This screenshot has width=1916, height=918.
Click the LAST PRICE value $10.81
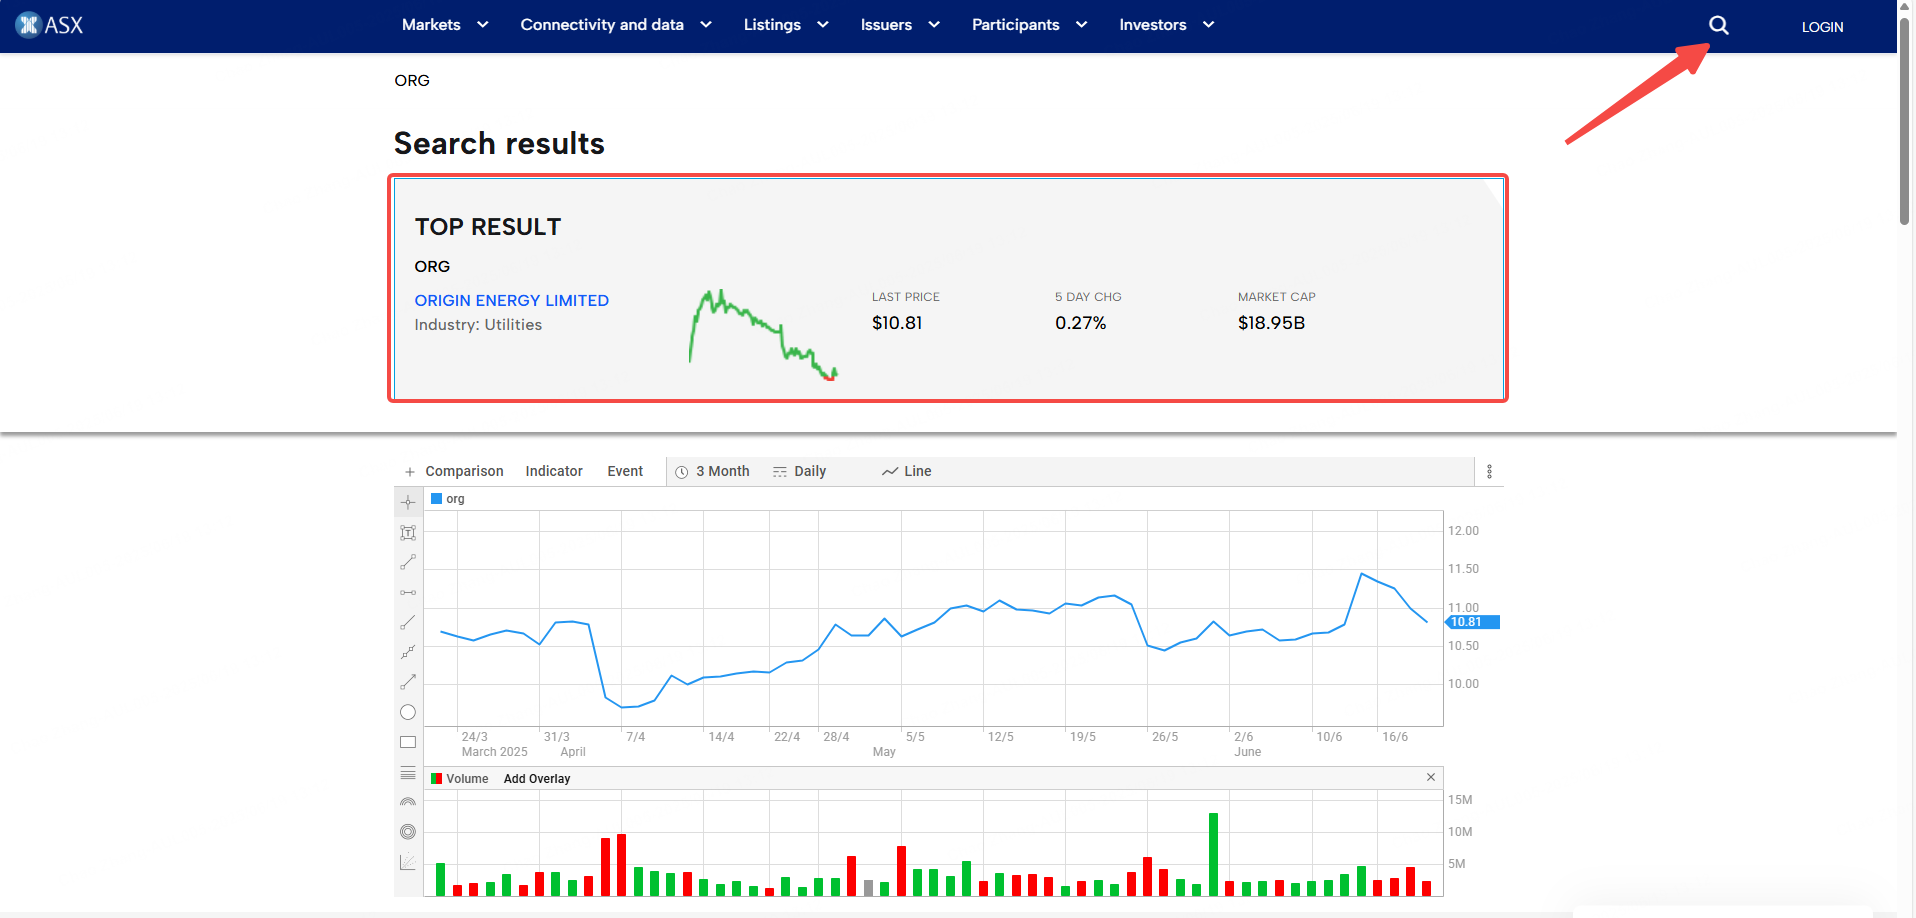(x=897, y=323)
